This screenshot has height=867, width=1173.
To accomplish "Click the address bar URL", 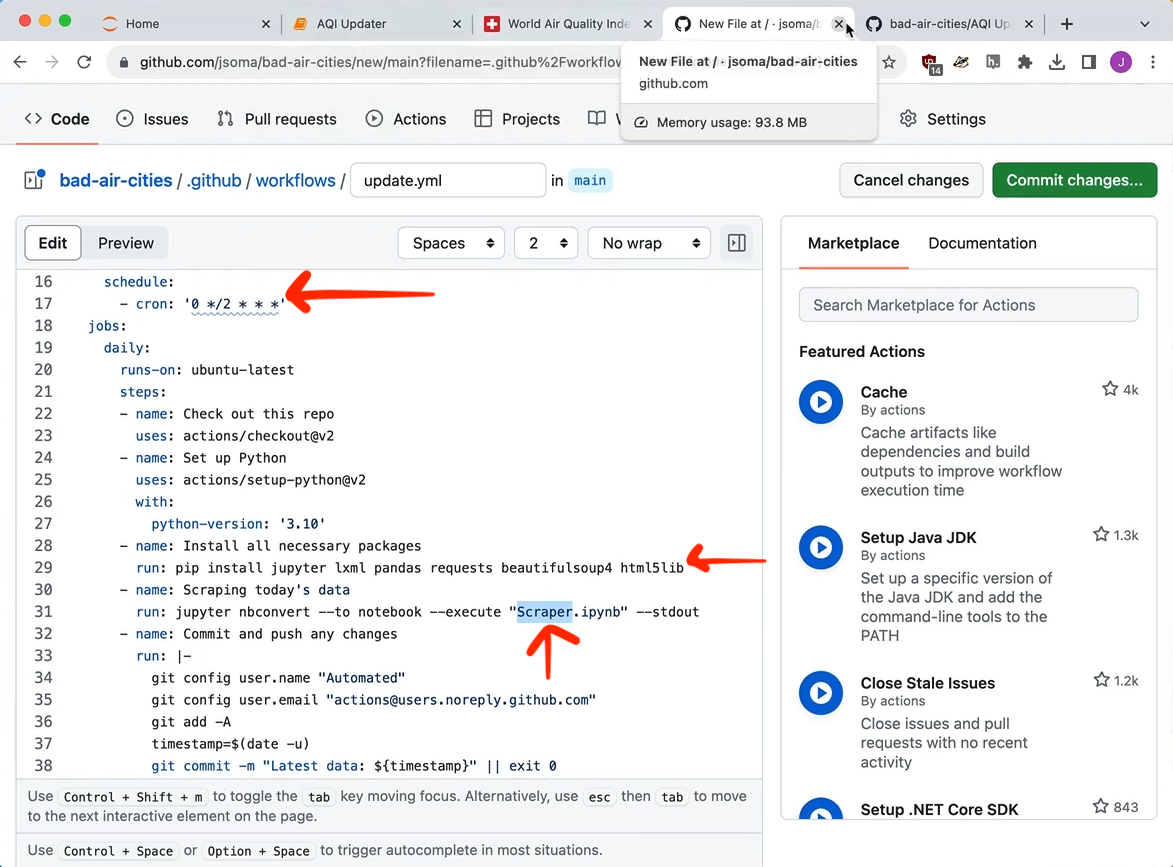I will click(380, 62).
